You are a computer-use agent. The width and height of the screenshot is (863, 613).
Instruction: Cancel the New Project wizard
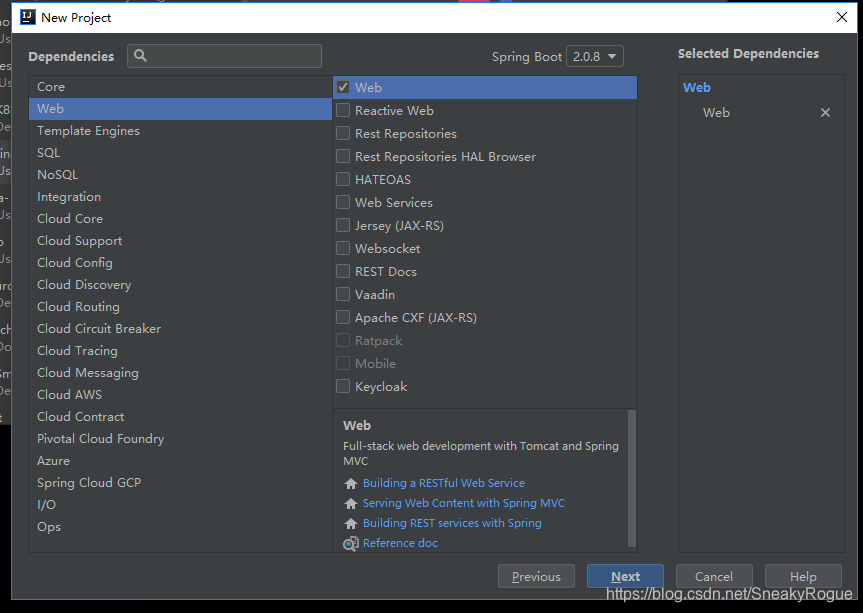pos(714,576)
